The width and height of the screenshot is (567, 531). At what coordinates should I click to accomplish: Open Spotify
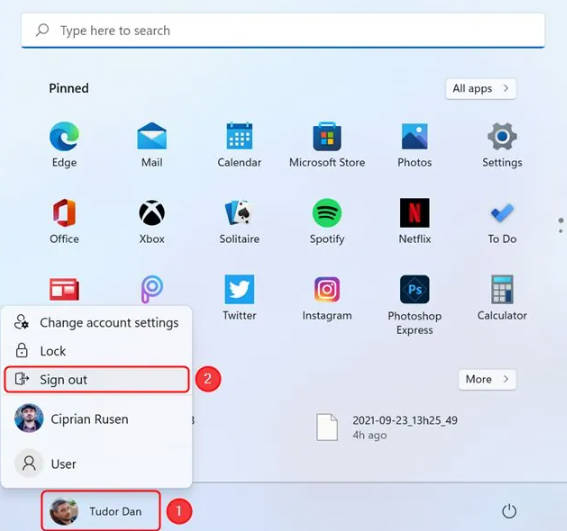point(327,221)
